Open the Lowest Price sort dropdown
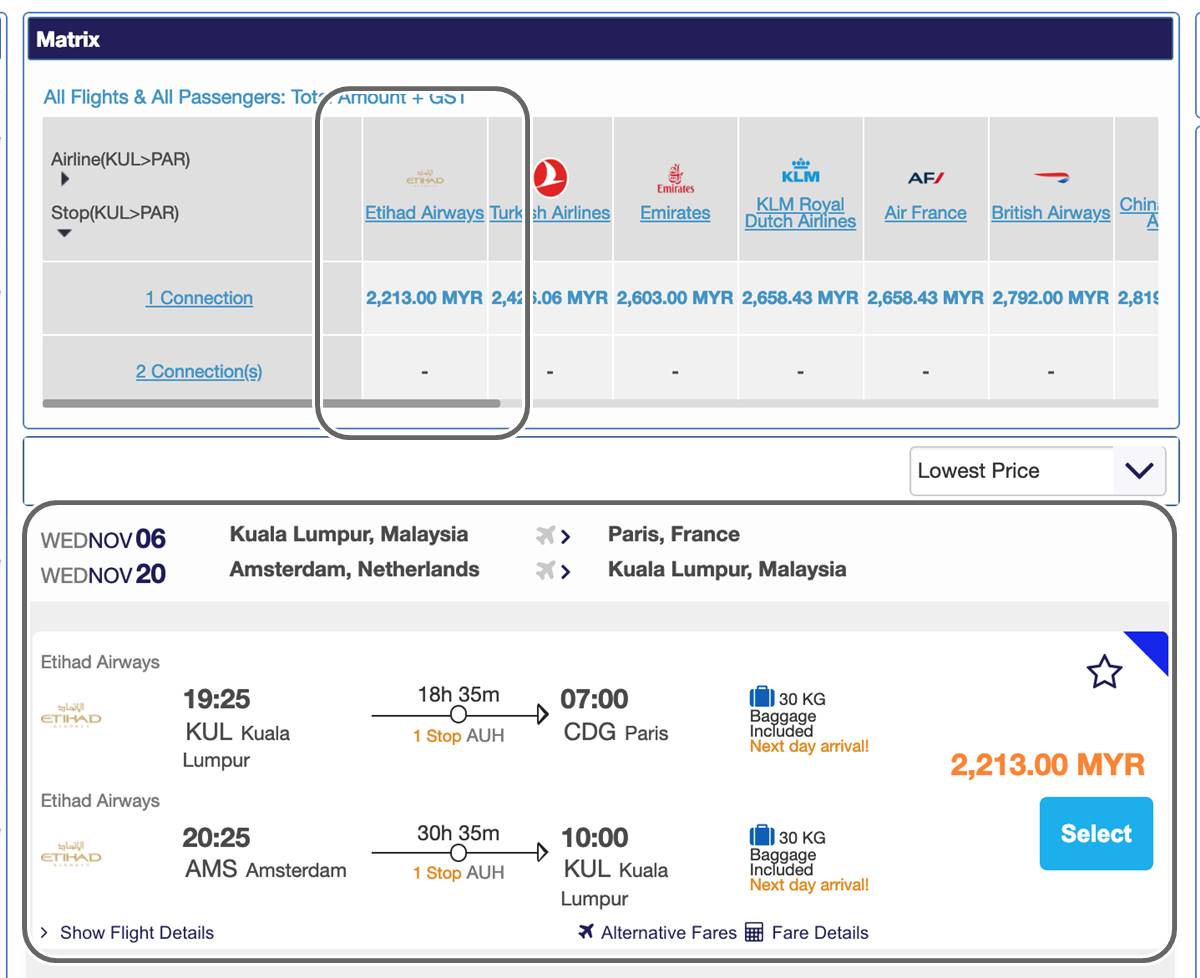 coord(1037,471)
